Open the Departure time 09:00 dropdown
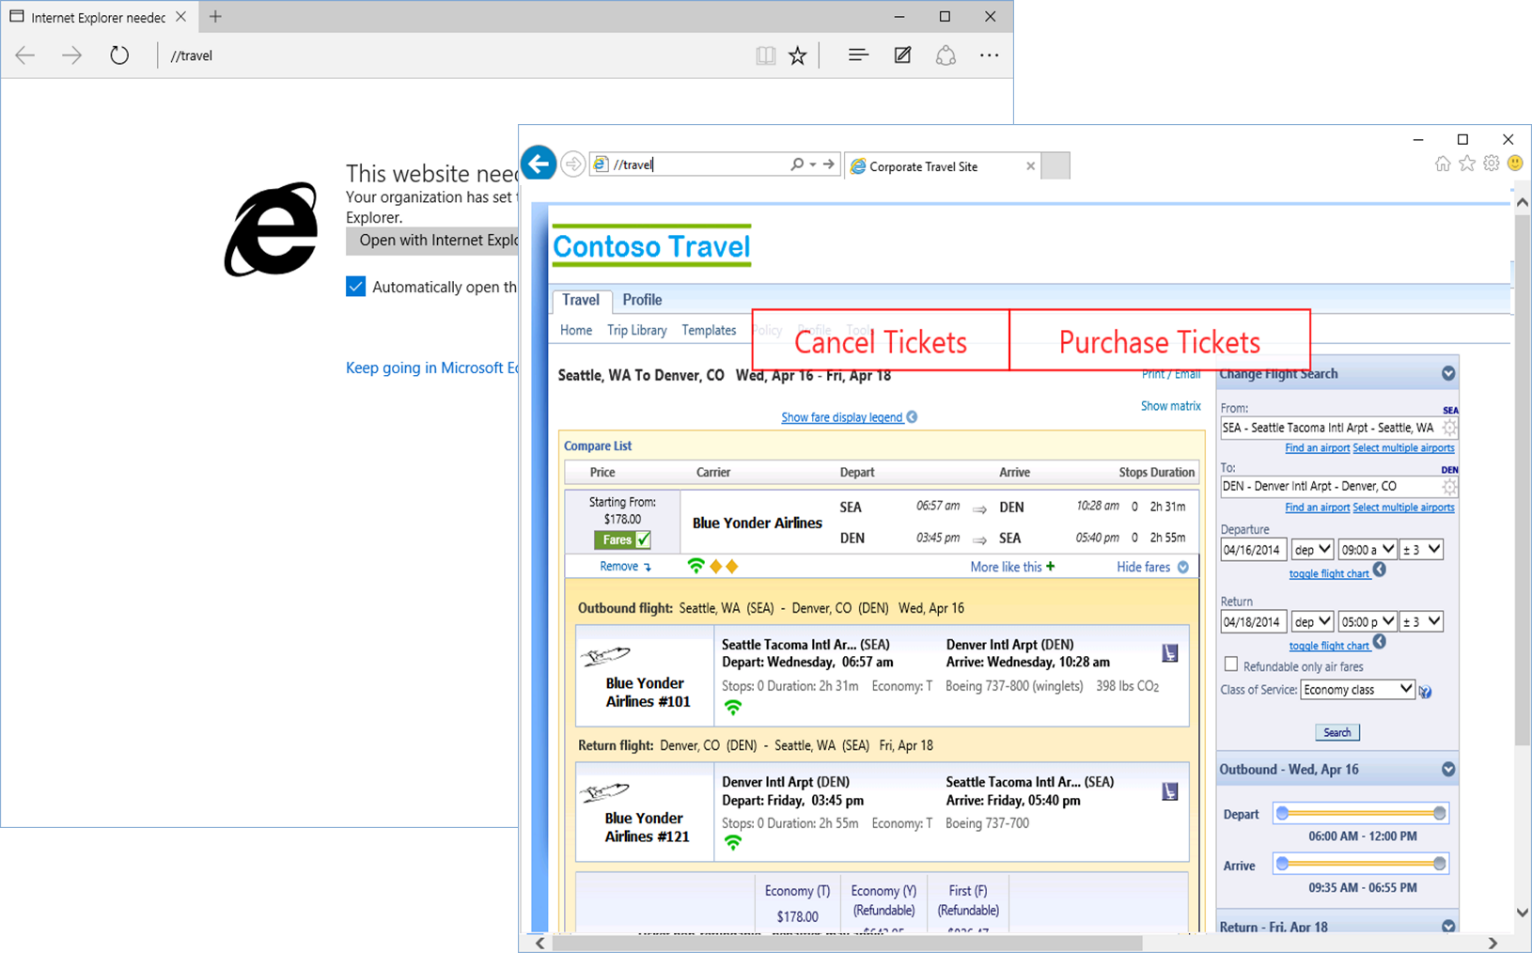 (x=1367, y=548)
